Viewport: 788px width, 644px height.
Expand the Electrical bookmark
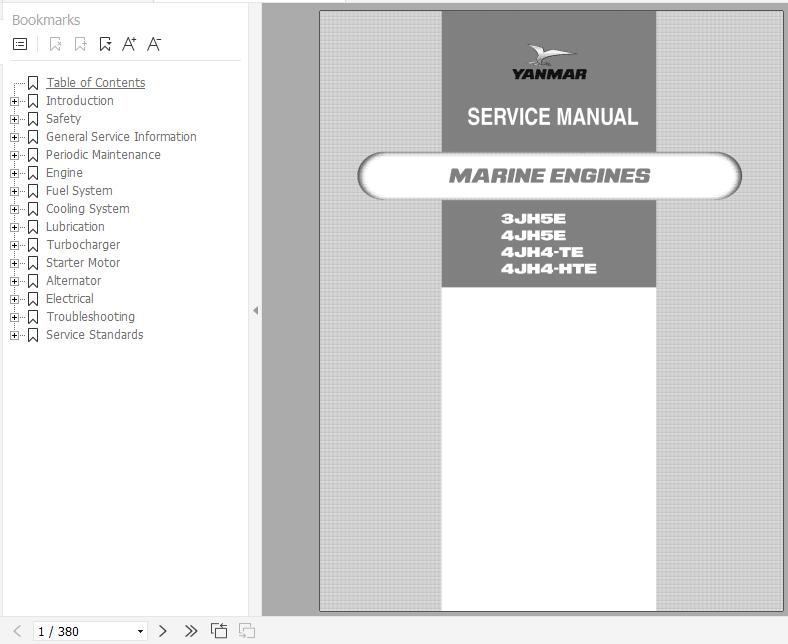15,300
